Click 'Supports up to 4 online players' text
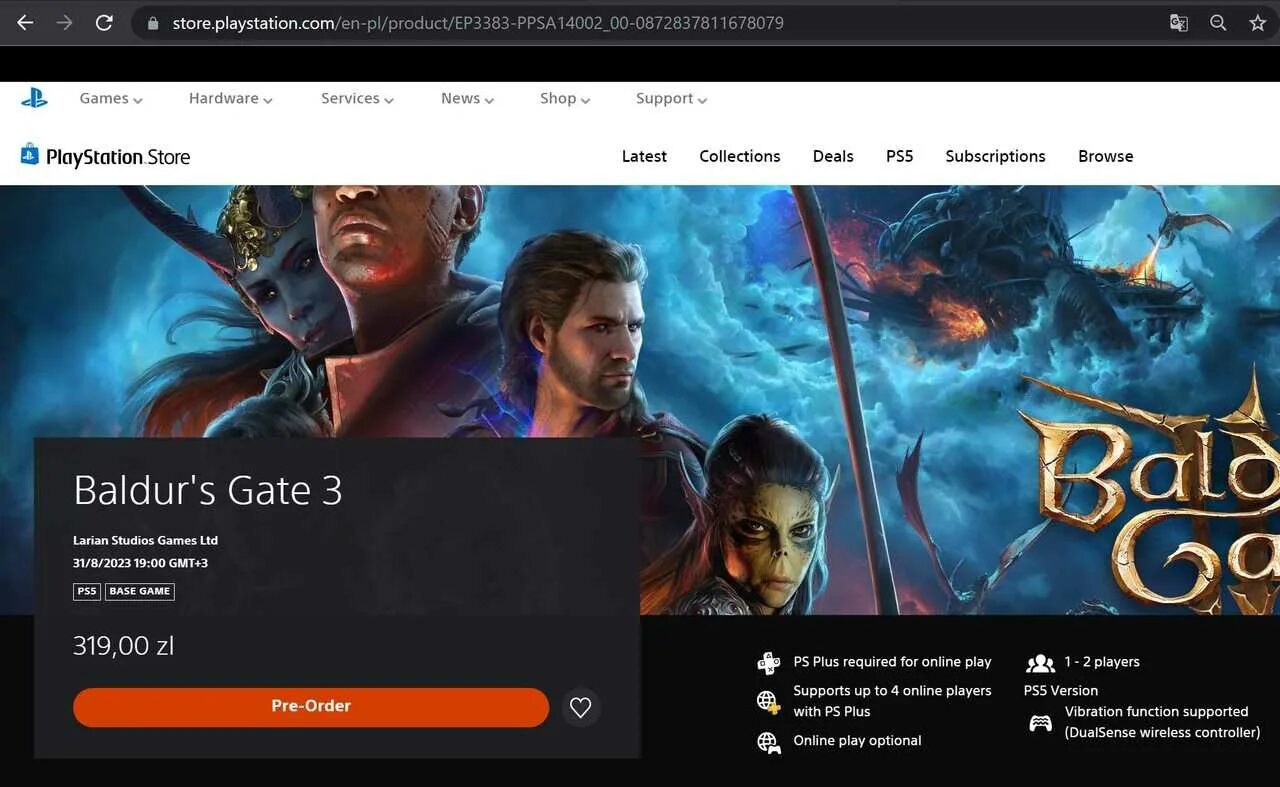The height and width of the screenshot is (787, 1280). coord(892,691)
